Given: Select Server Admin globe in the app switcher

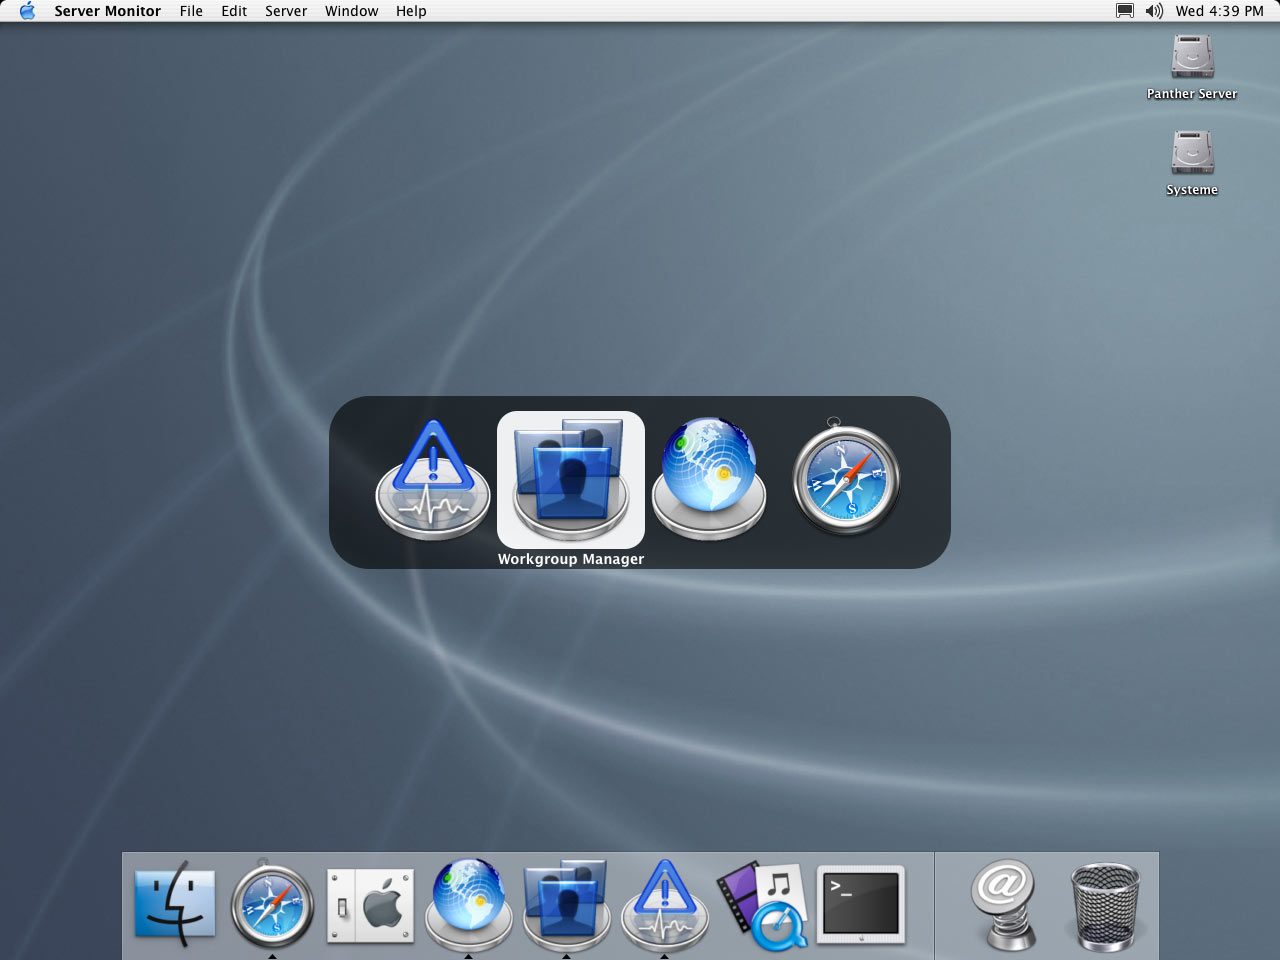Looking at the screenshot, I should pyautogui.click(x=709, y=478).
